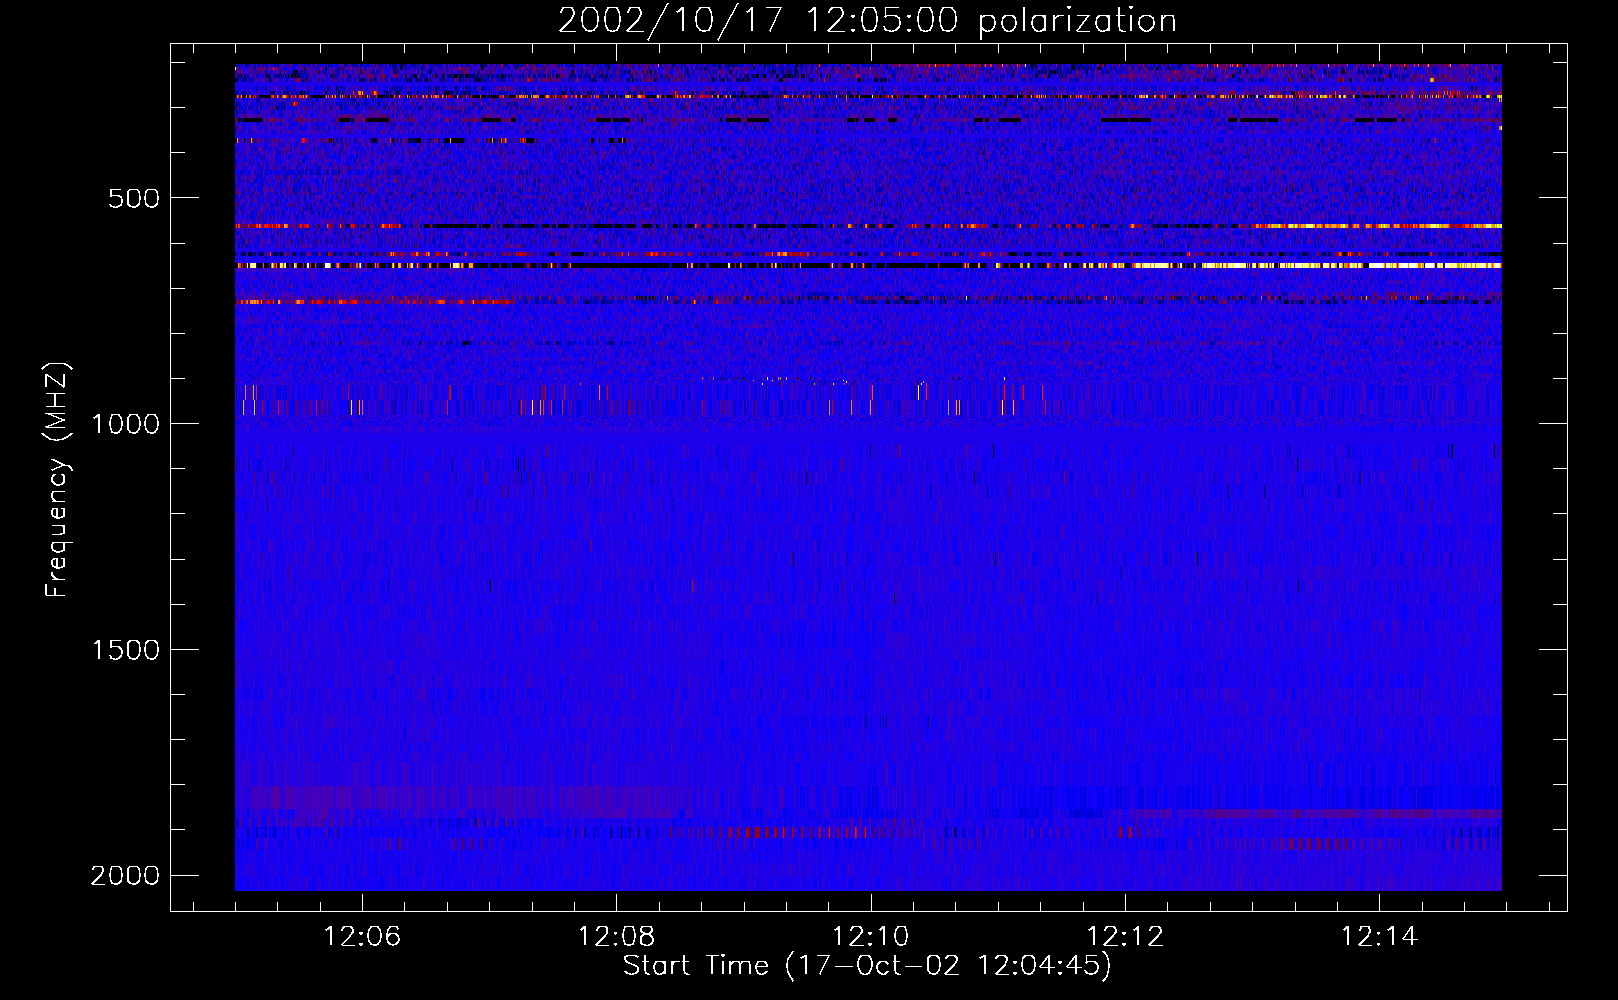Click the 12:08 time tick label
This screenshot has height=1000, width=1618.
click(x=616, y=937)
